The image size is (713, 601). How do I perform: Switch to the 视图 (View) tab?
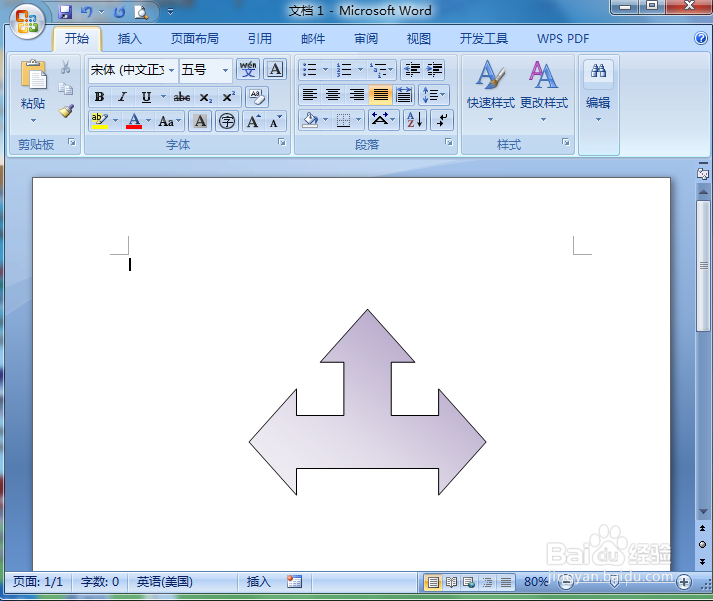(x=418, y=39)
